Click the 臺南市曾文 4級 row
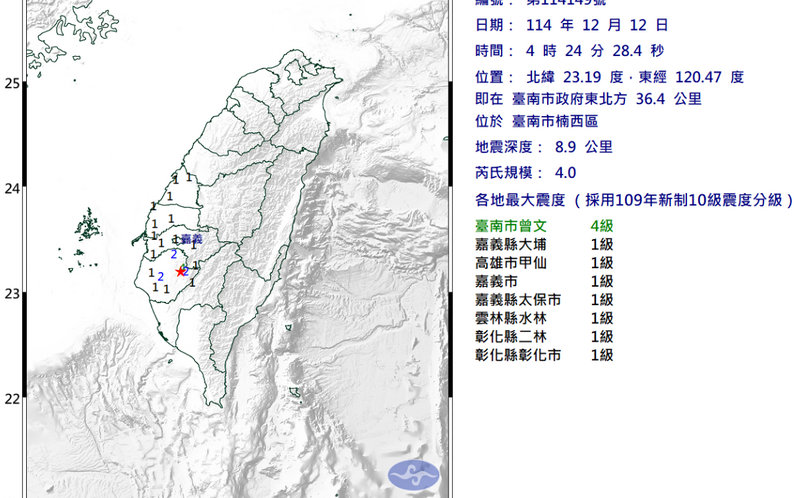Viewport: 800px width, 498px height. pyautogui.click(x=544, y=226)
